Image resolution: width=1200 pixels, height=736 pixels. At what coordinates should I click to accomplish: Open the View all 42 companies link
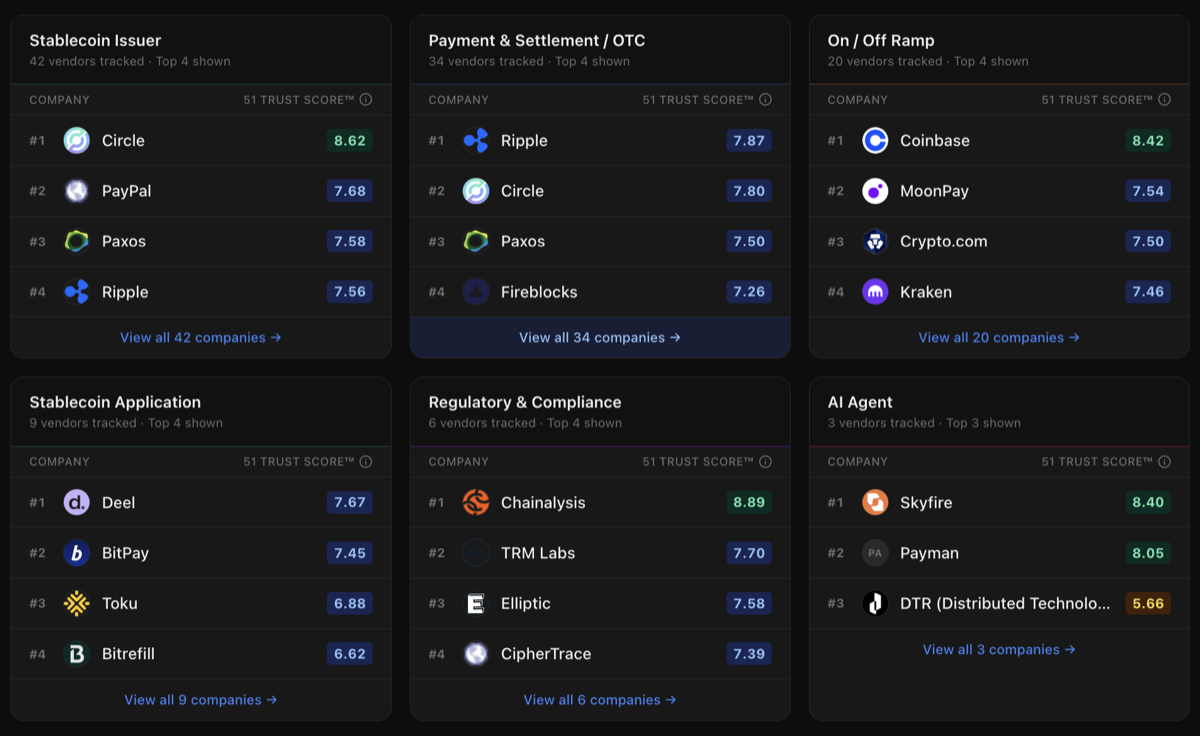click(x=200, y=337)
